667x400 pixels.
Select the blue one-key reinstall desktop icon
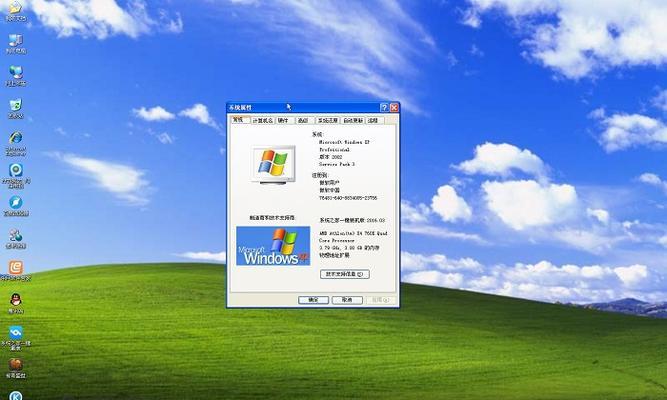coord(16,337)
